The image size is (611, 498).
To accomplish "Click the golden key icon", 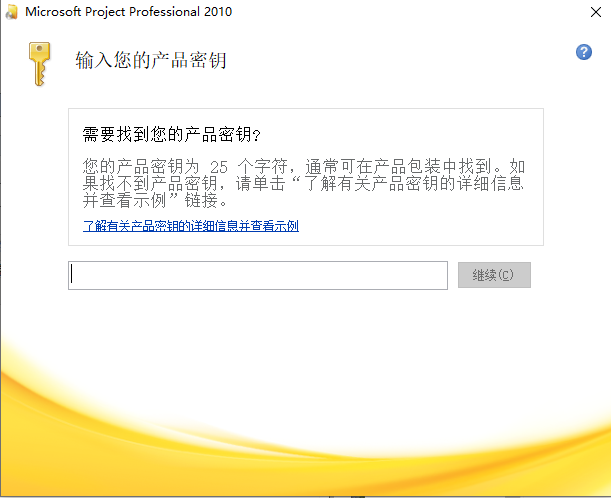I will pos(39,64).
